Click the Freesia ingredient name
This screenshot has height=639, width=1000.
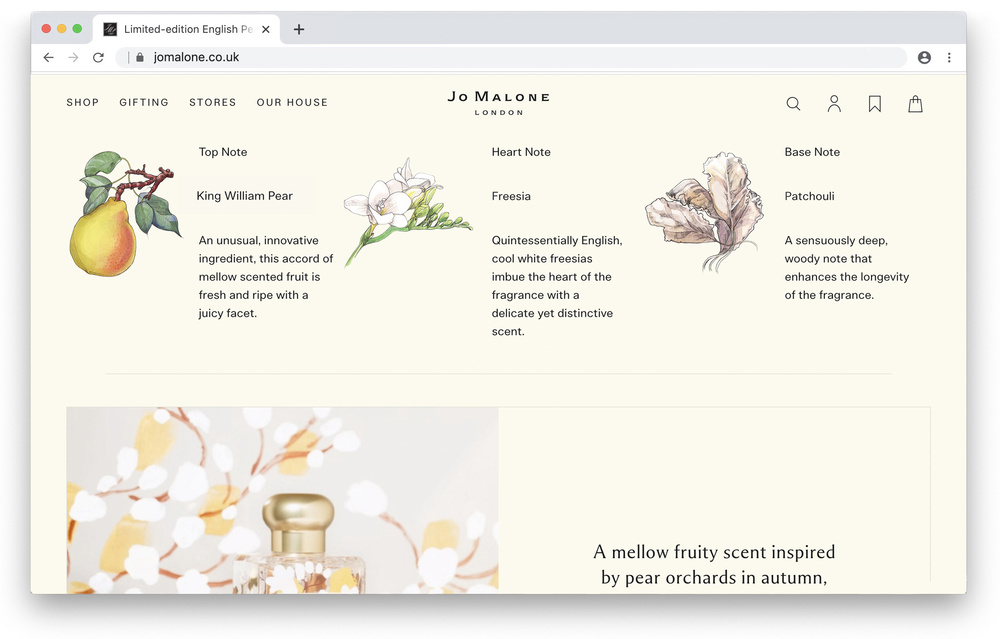point(511,196)
